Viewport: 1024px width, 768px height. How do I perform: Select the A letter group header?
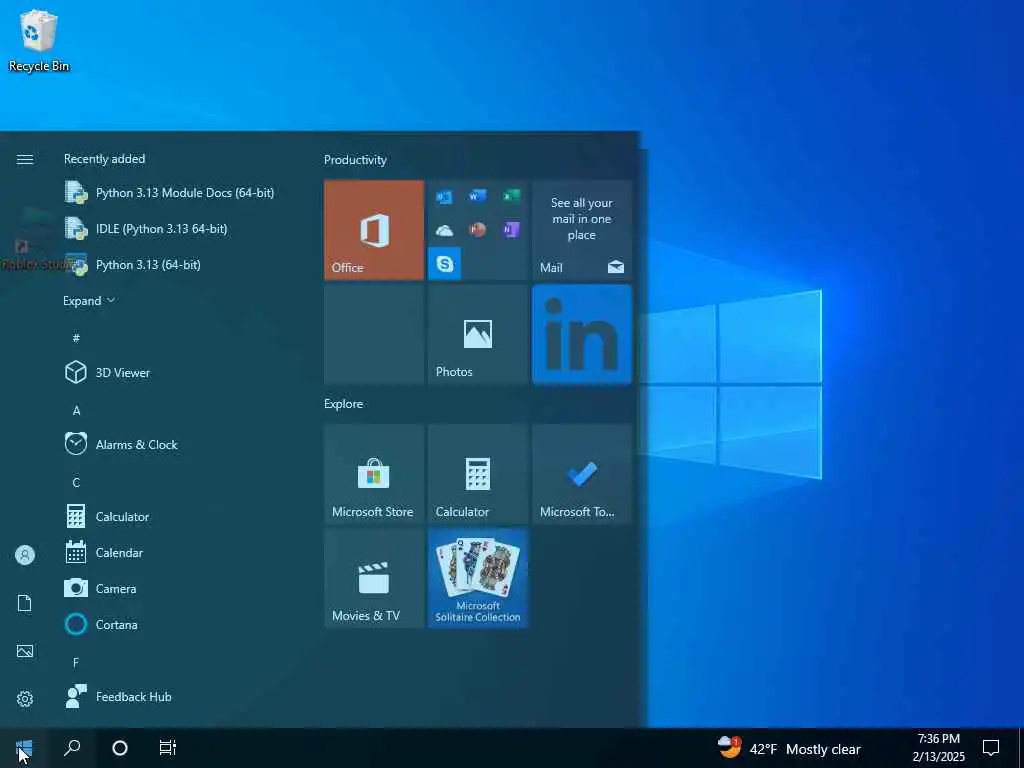tap(76, 411)
